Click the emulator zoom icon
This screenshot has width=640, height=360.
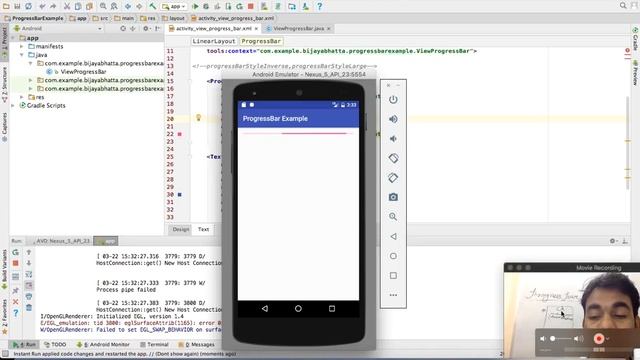coord(393,217)
